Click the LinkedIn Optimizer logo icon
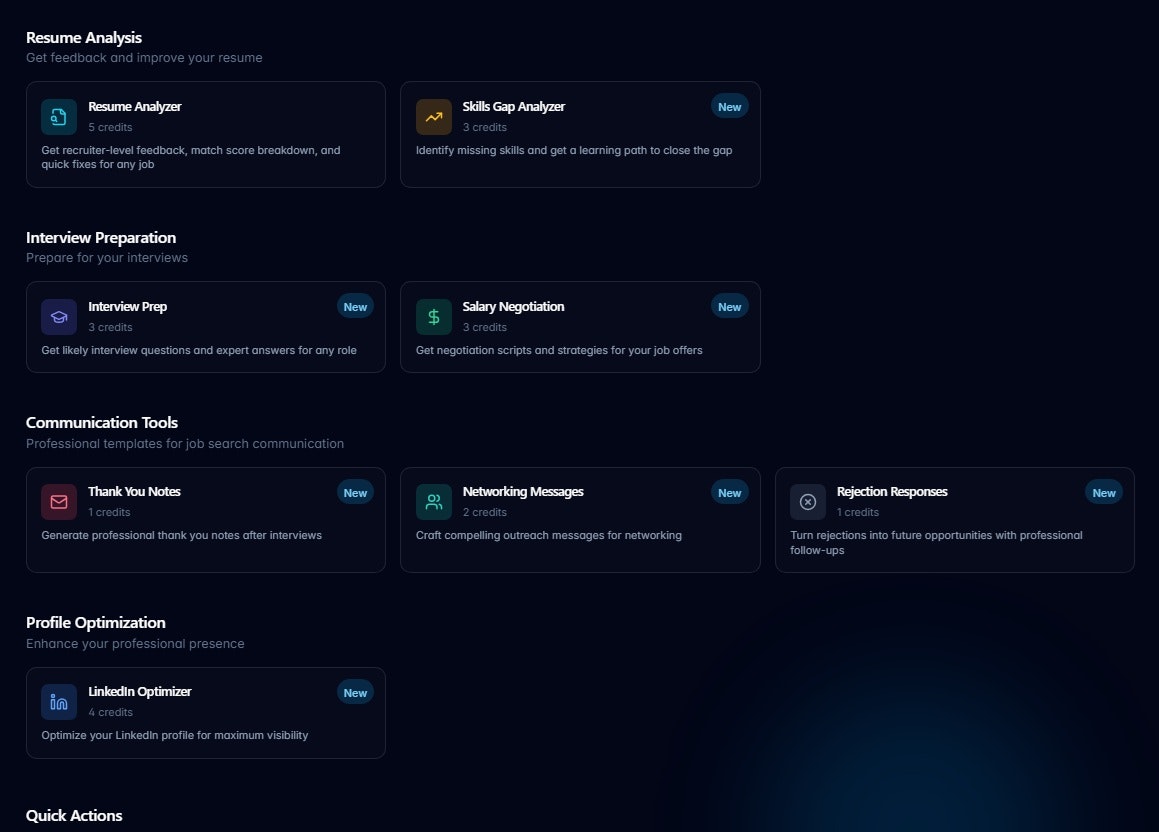Image resolution: width=1159 pixels, height=832 pixels. tap(58, 701)
